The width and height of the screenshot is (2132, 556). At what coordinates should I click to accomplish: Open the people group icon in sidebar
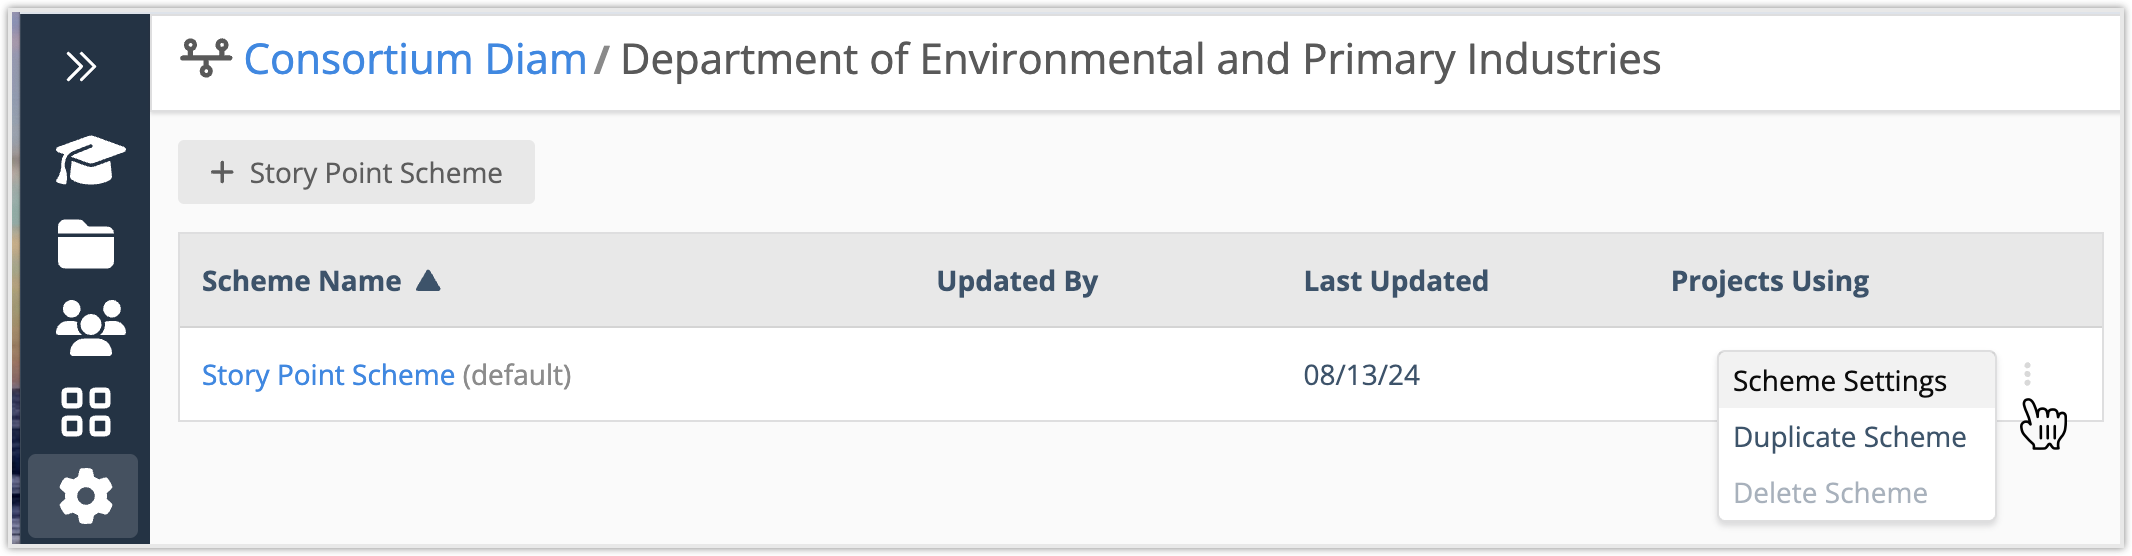click(90, 328)
